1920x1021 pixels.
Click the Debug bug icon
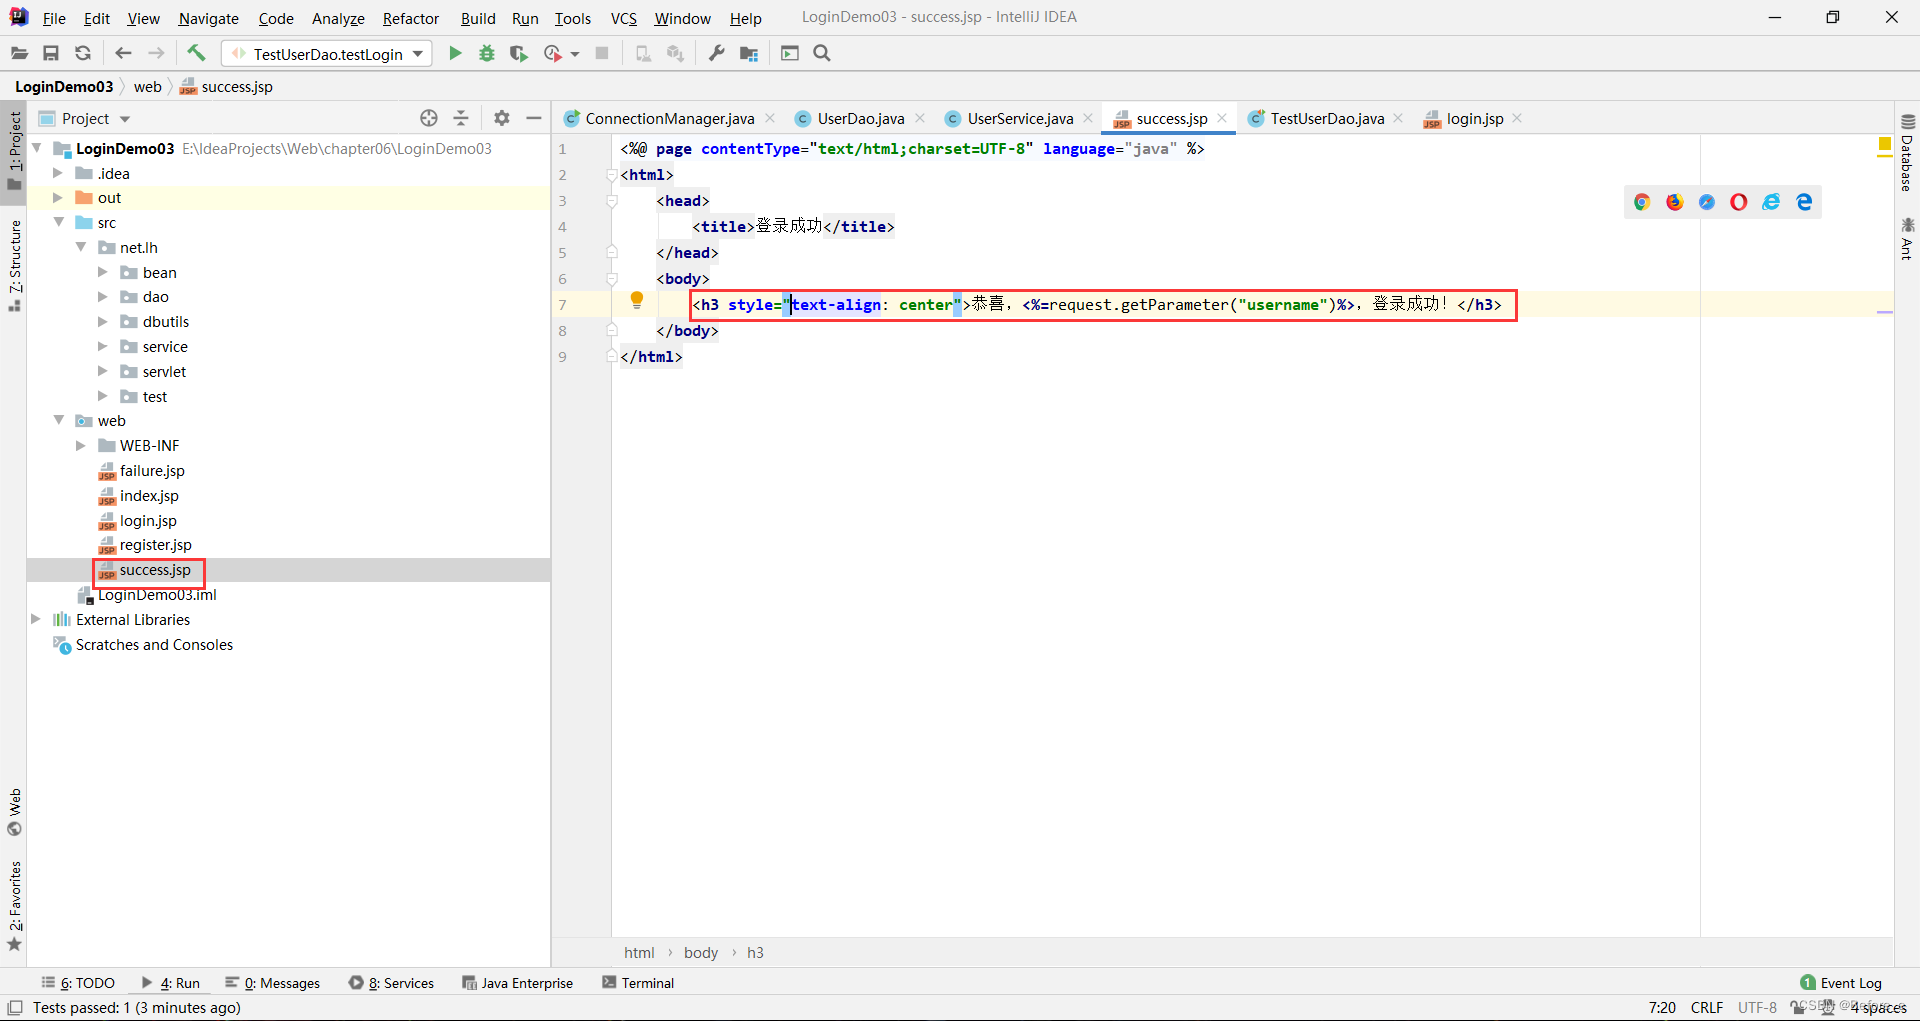[486, 53]
